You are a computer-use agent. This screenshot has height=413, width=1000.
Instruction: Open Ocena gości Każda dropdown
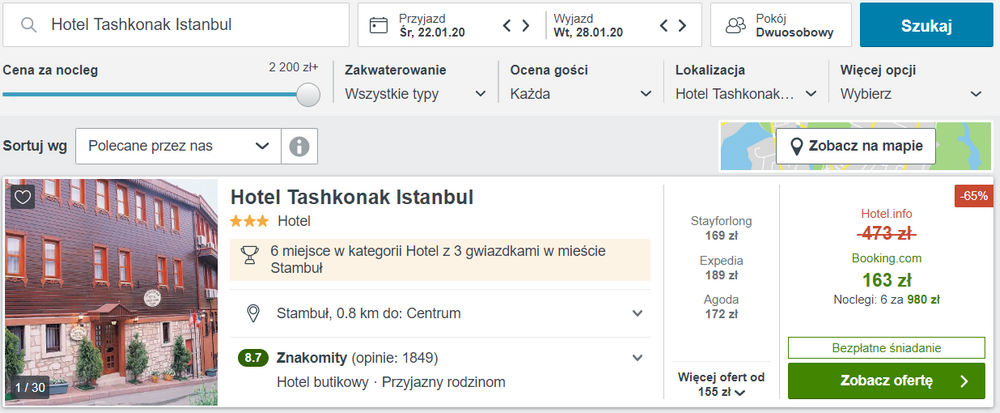coord(580,82)
